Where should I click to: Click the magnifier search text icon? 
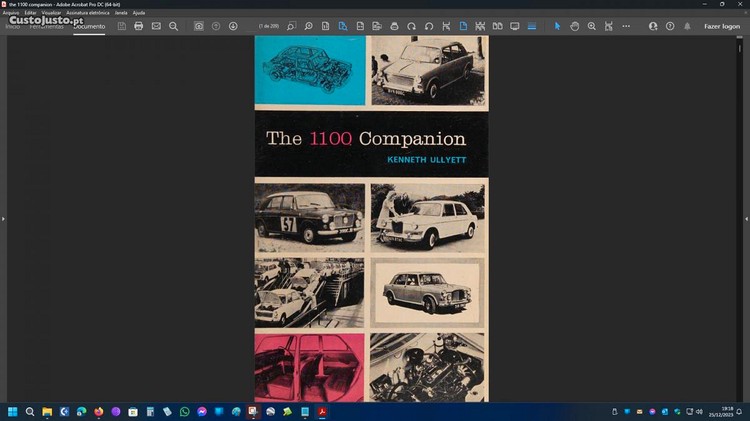(173, 26)
